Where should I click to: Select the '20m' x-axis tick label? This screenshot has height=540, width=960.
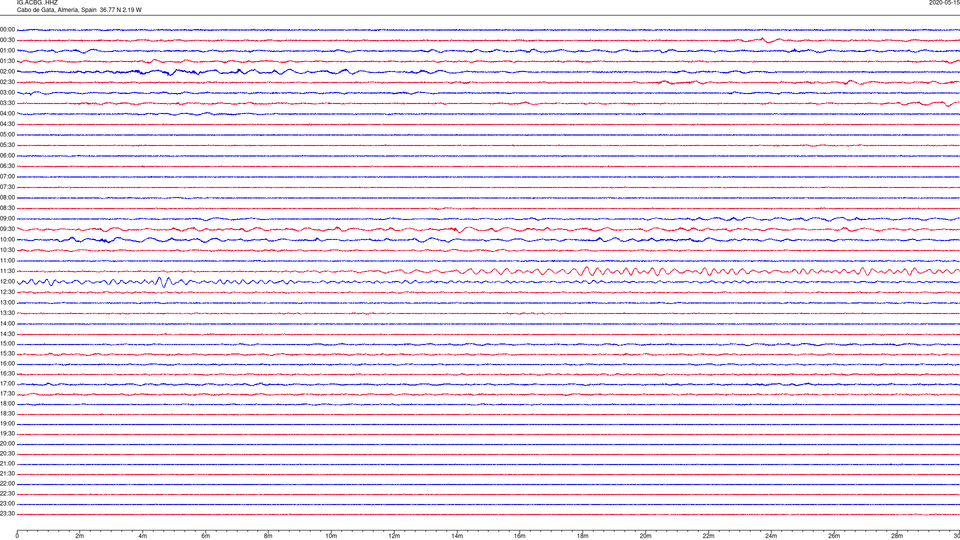coord(645,536)
